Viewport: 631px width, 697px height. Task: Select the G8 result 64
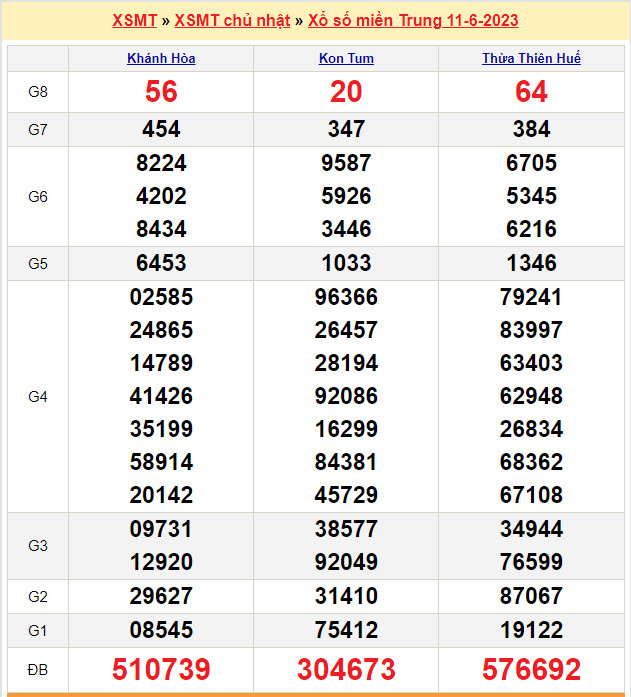[531, 92]
